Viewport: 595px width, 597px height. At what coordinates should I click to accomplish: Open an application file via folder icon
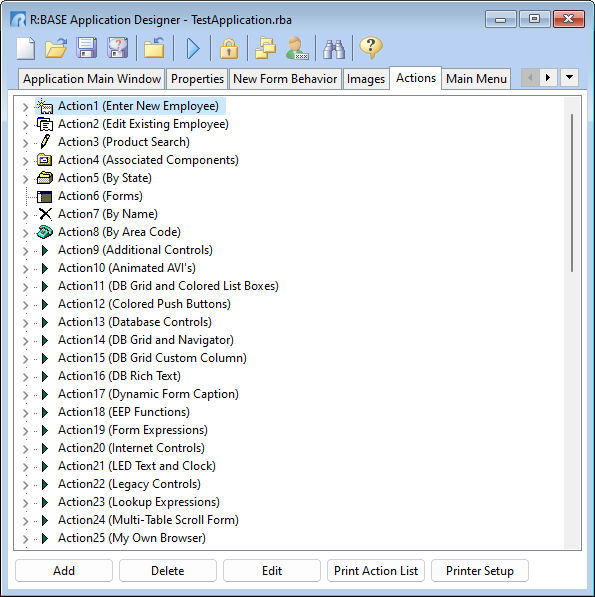click(56, 48)
